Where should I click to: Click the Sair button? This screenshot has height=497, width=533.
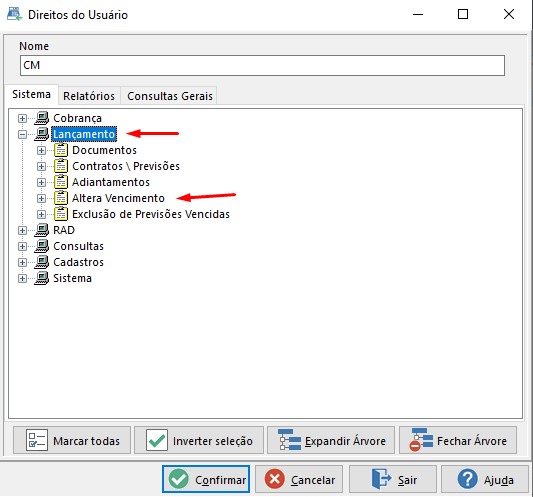tap(393, 479)
